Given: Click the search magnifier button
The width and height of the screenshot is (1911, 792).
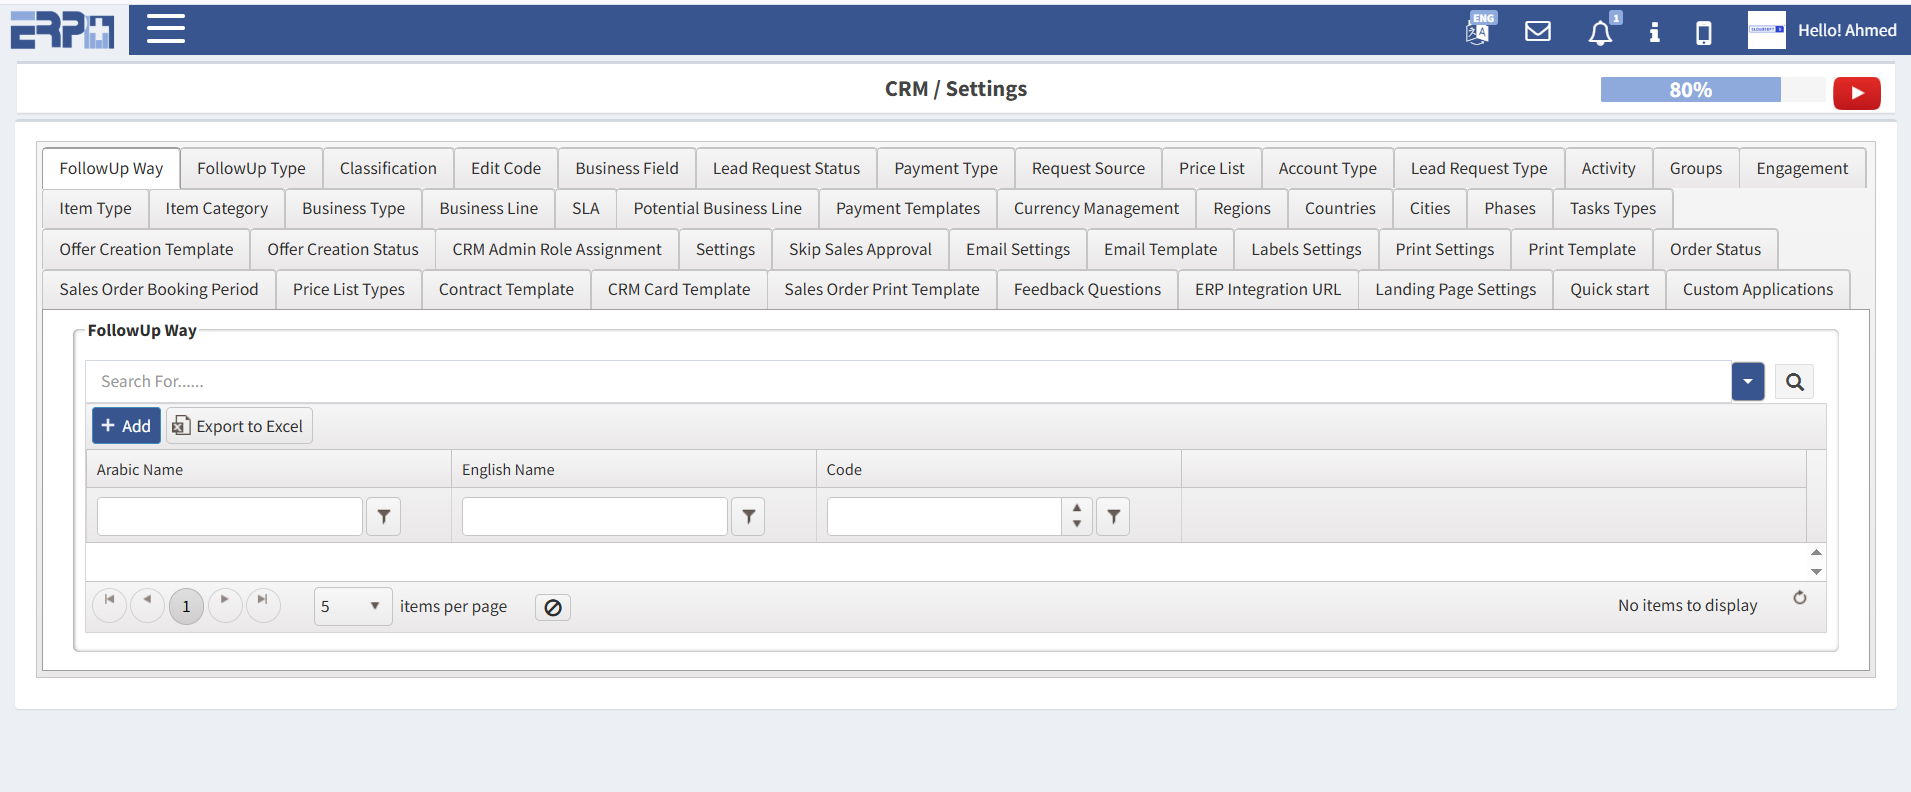Looking at the screenshot, I should 1794,382.
